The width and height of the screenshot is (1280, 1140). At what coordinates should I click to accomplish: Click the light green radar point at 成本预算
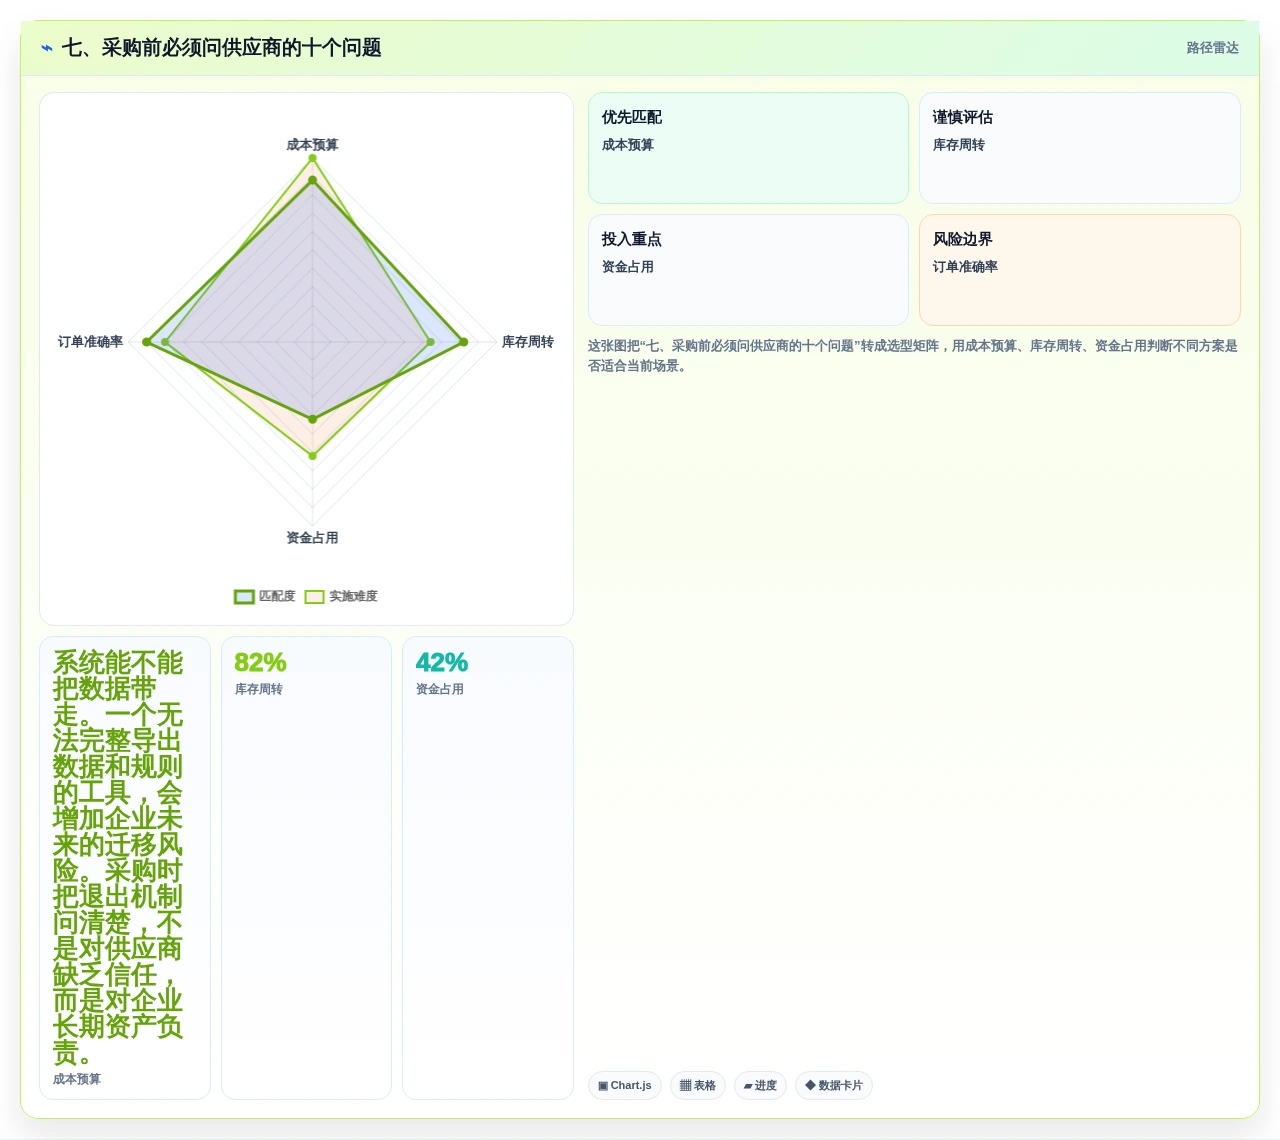pos(312,158)
